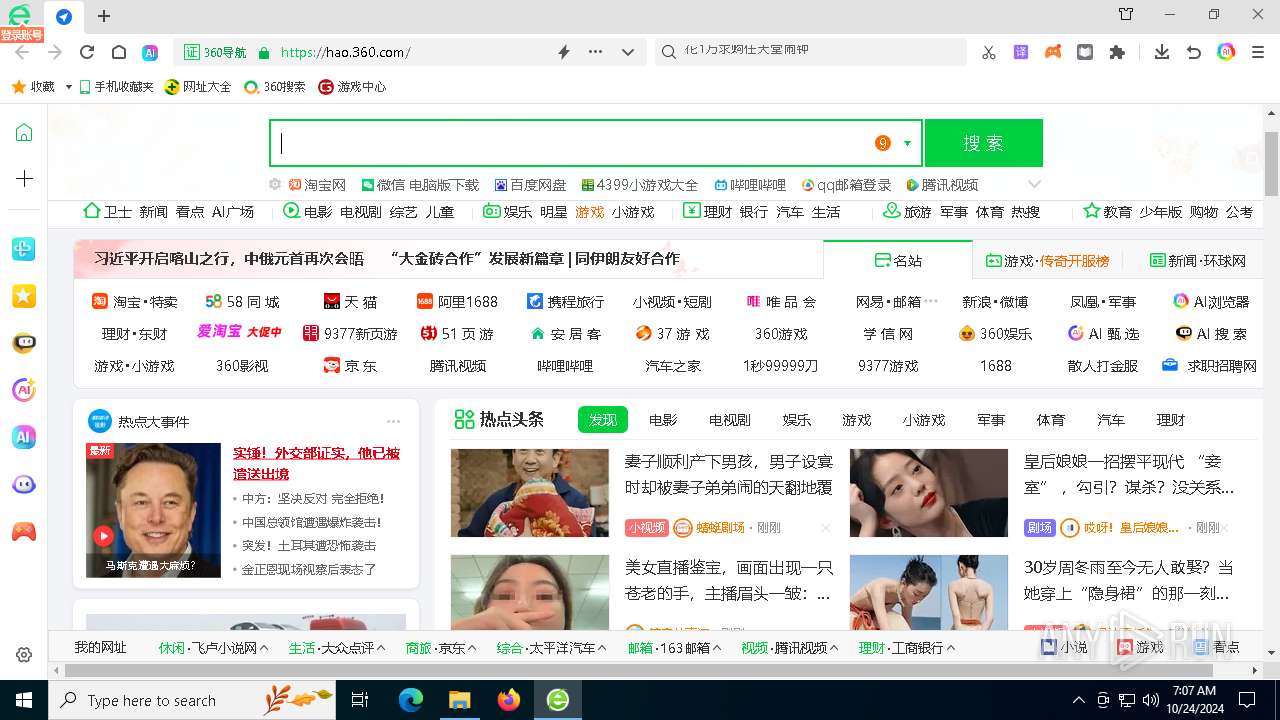Switch to 游戏·传奇开服榜 tab
The height and width of the screenshot is (720, 1280).
pyautogui.click(x=1047, y=260)
